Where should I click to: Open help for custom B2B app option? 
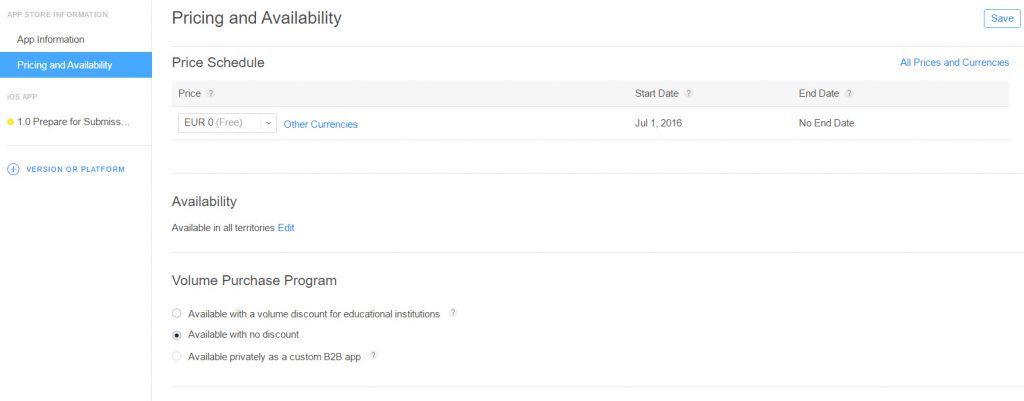pos(373,355)
